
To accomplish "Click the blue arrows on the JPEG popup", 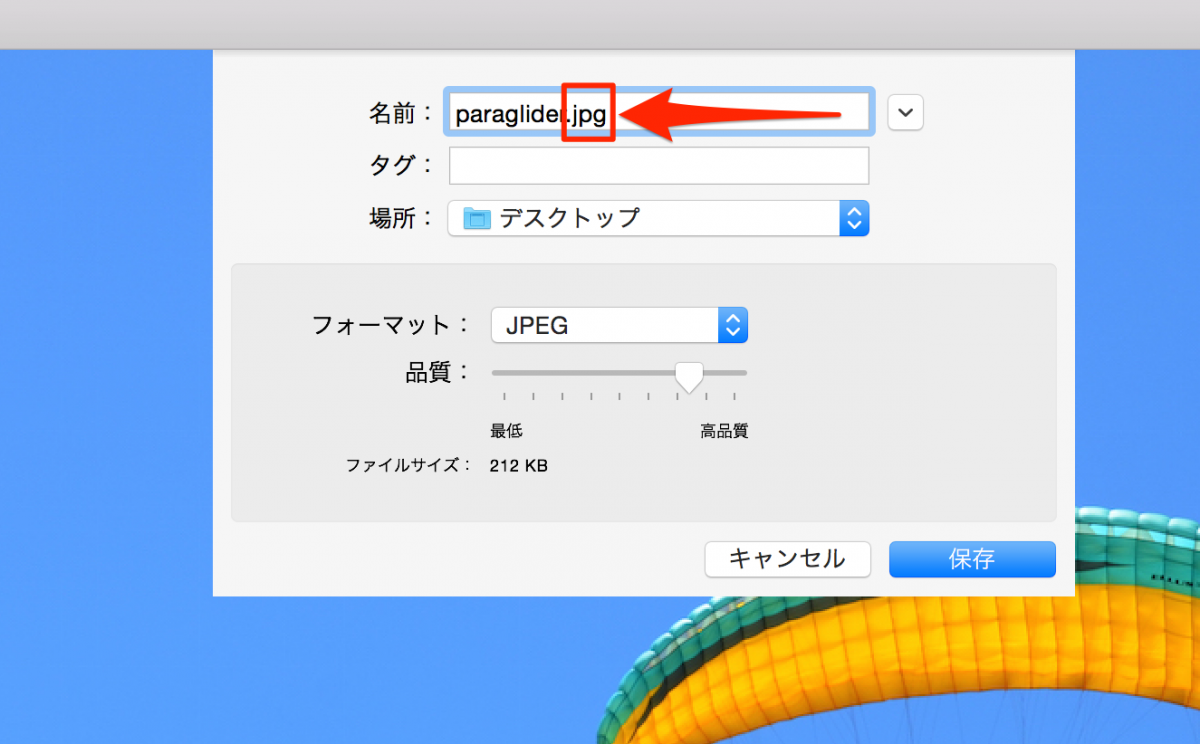I will (x=732, y=325).
